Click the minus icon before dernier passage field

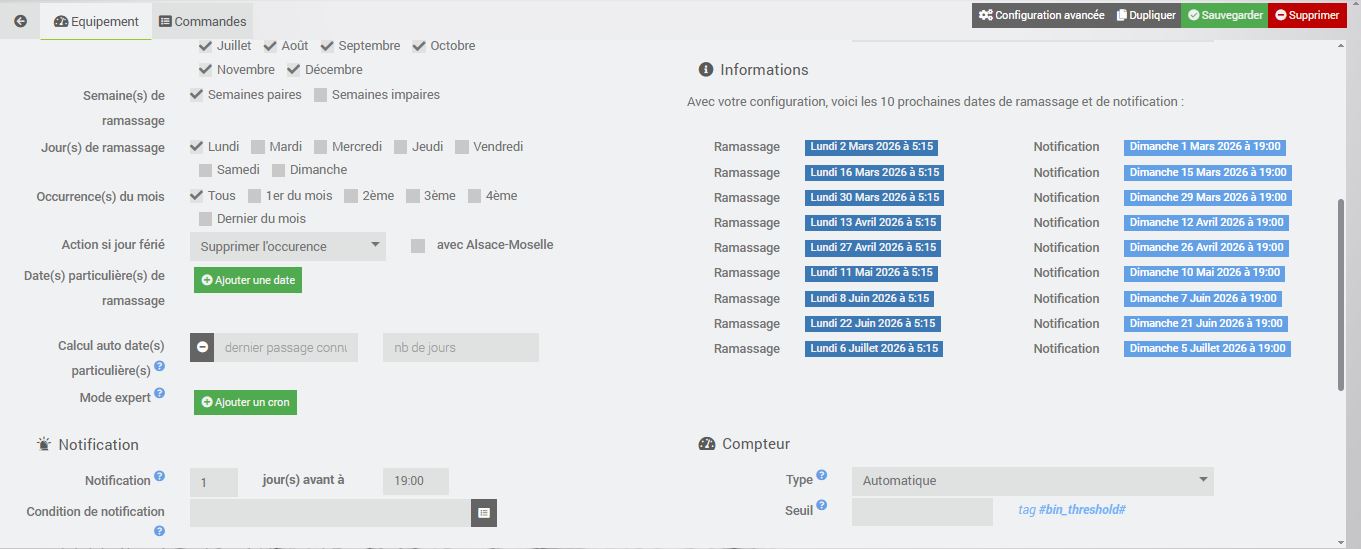pos(202,347)
